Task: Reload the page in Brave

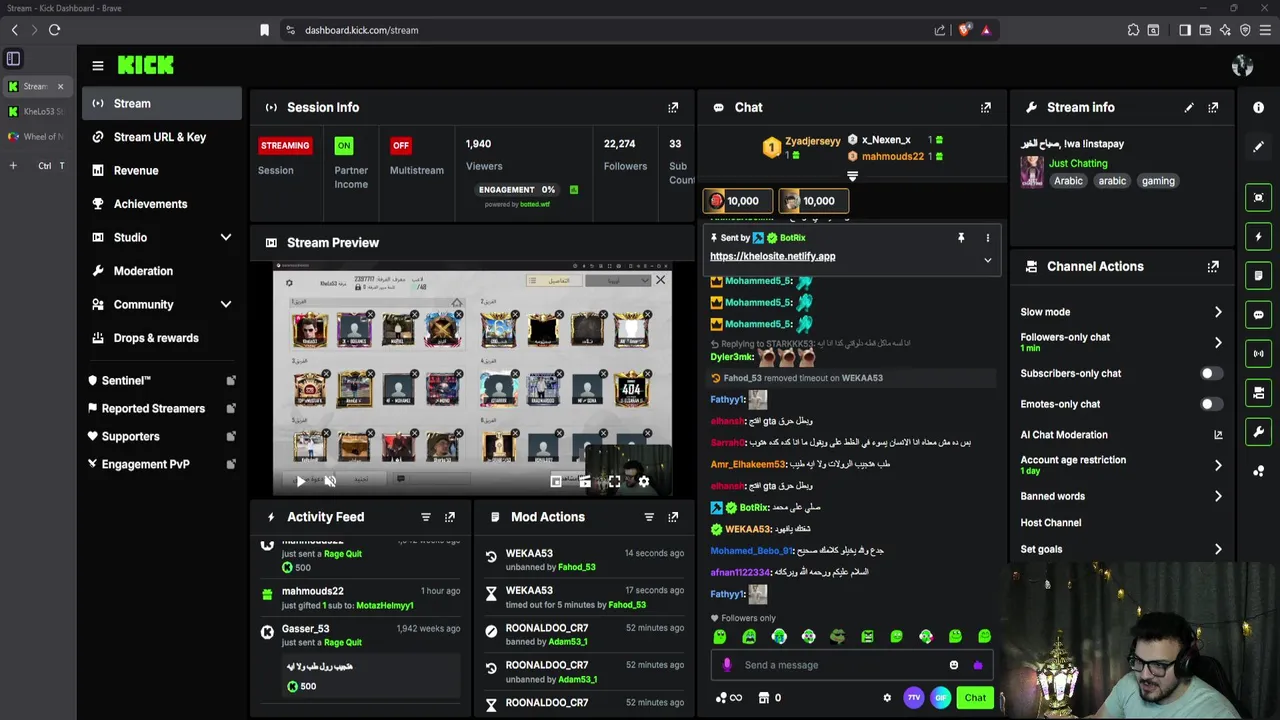Action: pyautogui.click(x=54, y=30)
